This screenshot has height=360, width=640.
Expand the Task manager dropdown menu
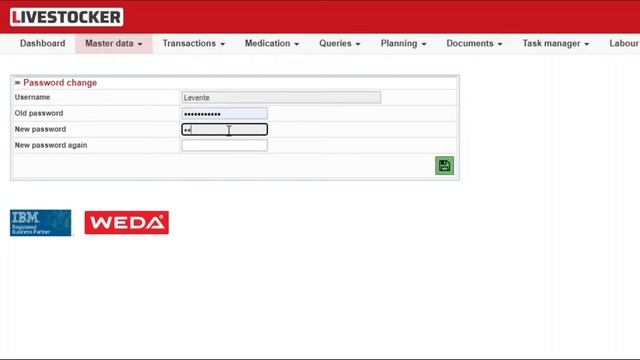click(556, 43)
